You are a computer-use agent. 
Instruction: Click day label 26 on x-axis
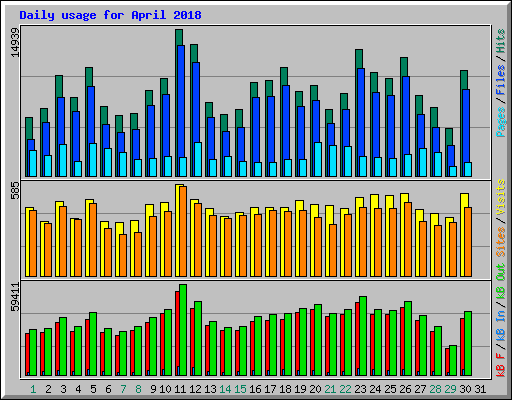[405, 389]
